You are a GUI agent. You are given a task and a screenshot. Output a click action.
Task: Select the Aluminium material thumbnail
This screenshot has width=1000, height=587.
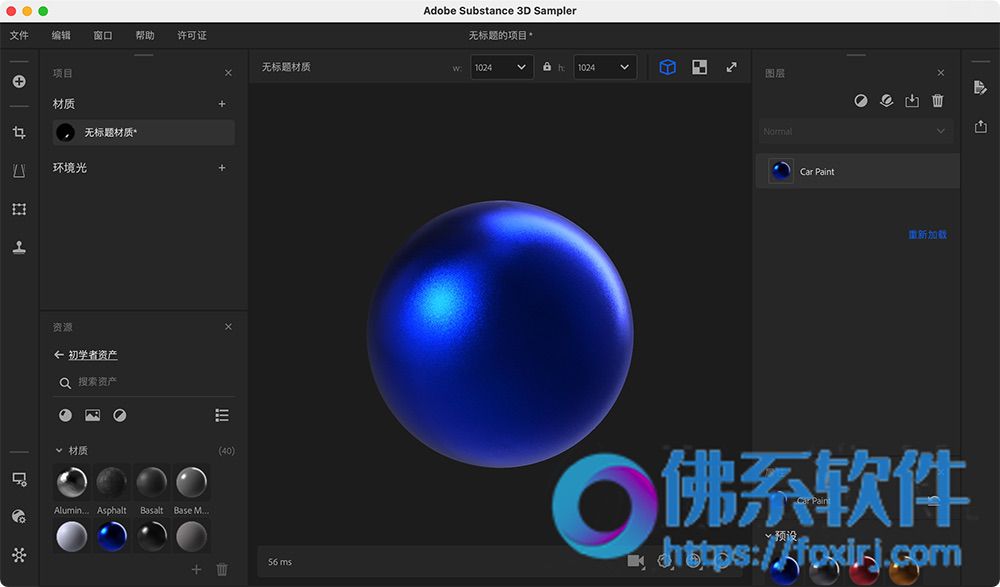pyautogui.click(x=71, y=482)
